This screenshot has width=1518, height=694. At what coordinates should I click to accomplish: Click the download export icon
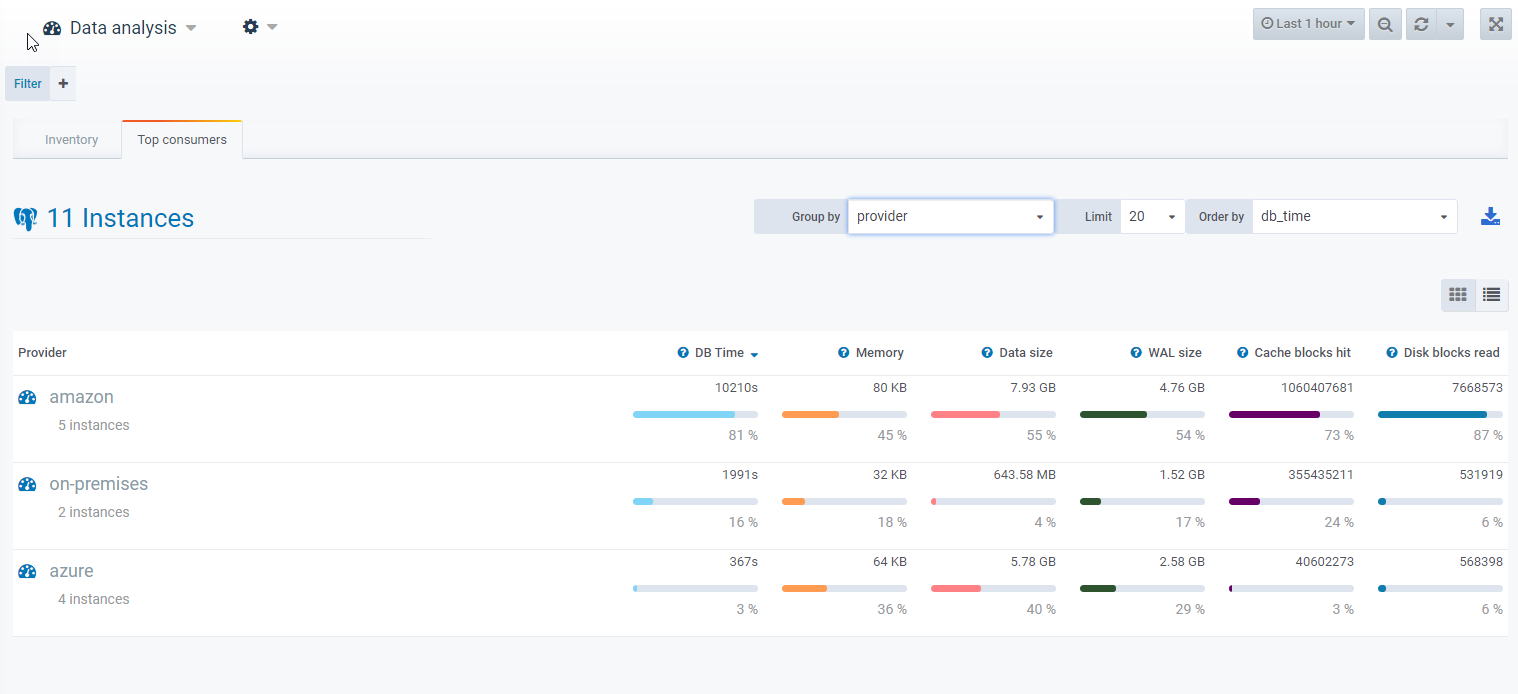coord(1490,217)
